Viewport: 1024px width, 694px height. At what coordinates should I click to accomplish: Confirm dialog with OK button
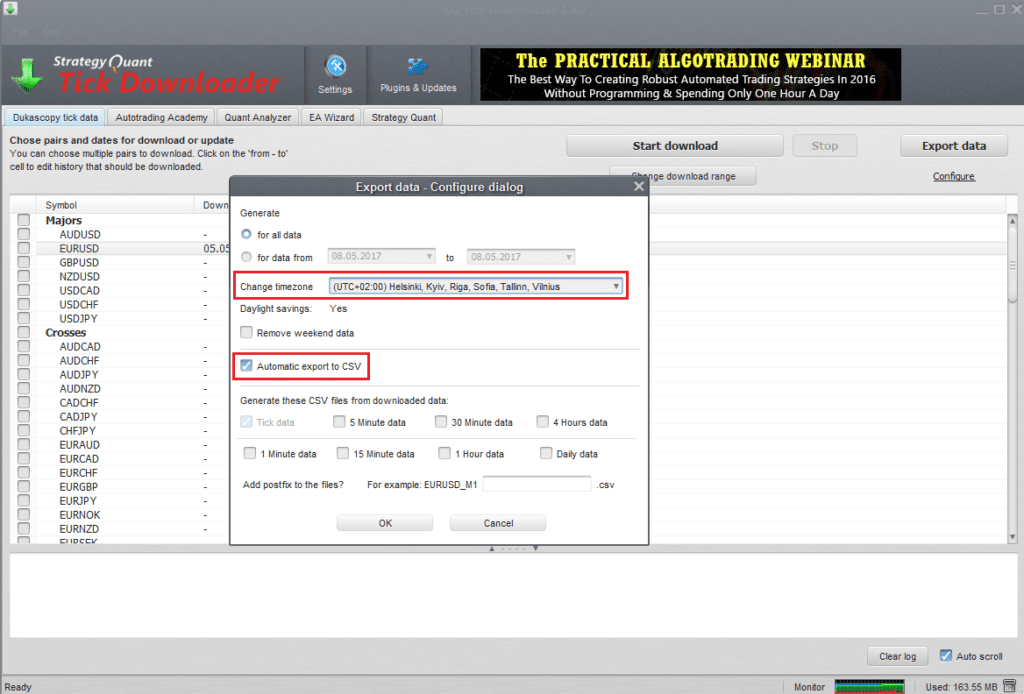tap(385, 523)
